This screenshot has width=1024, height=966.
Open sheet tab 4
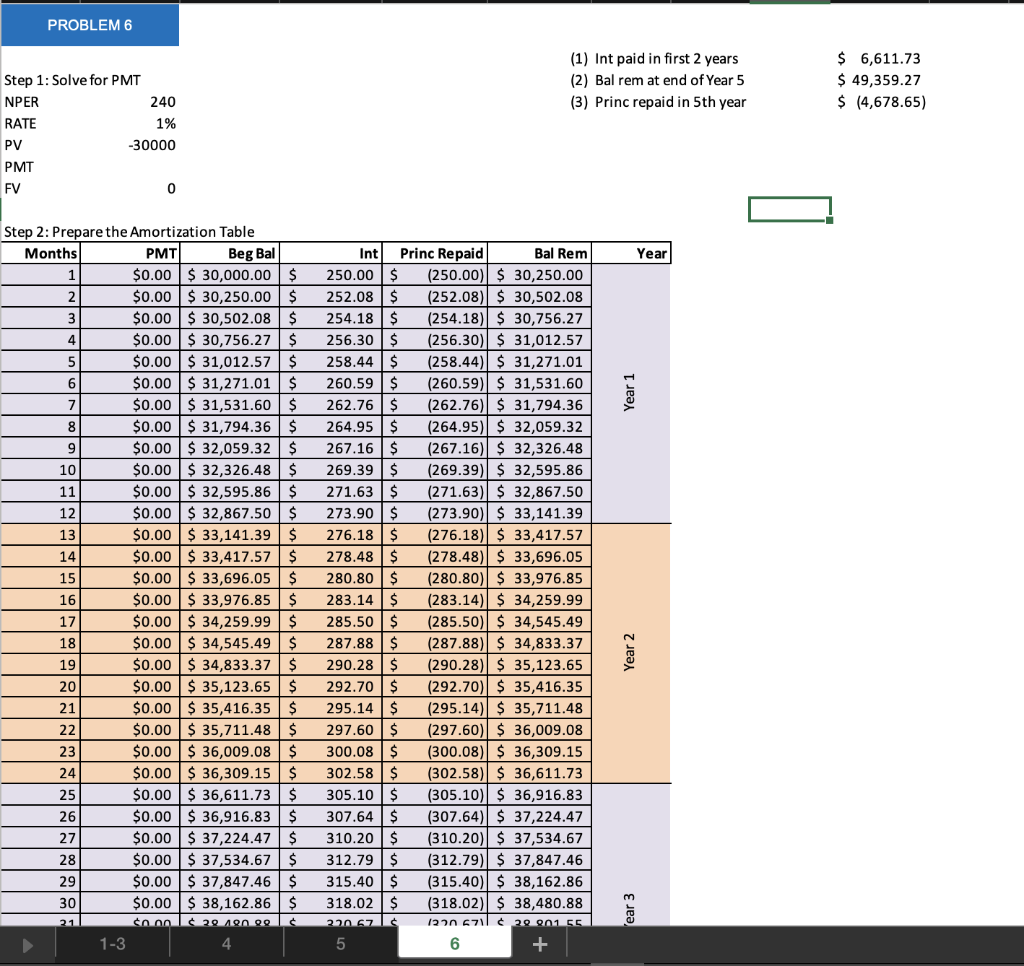tap(227, 942)
